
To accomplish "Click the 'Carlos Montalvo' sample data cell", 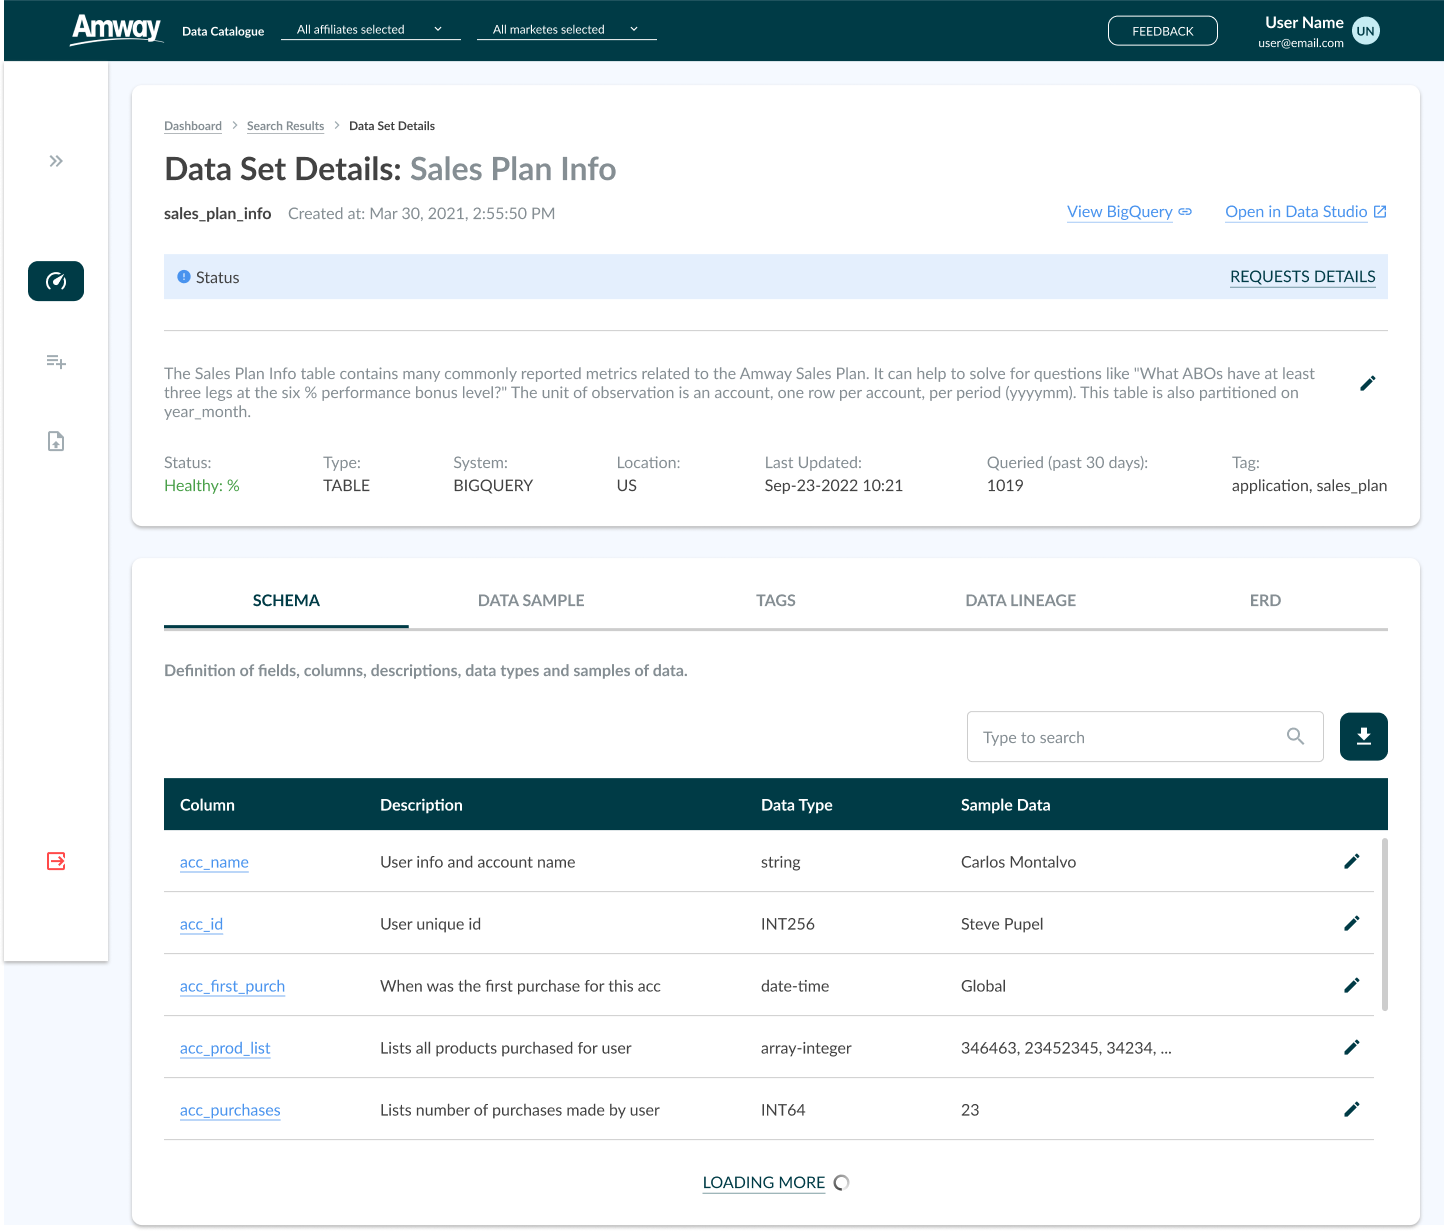I will (x=1018, y=862).
